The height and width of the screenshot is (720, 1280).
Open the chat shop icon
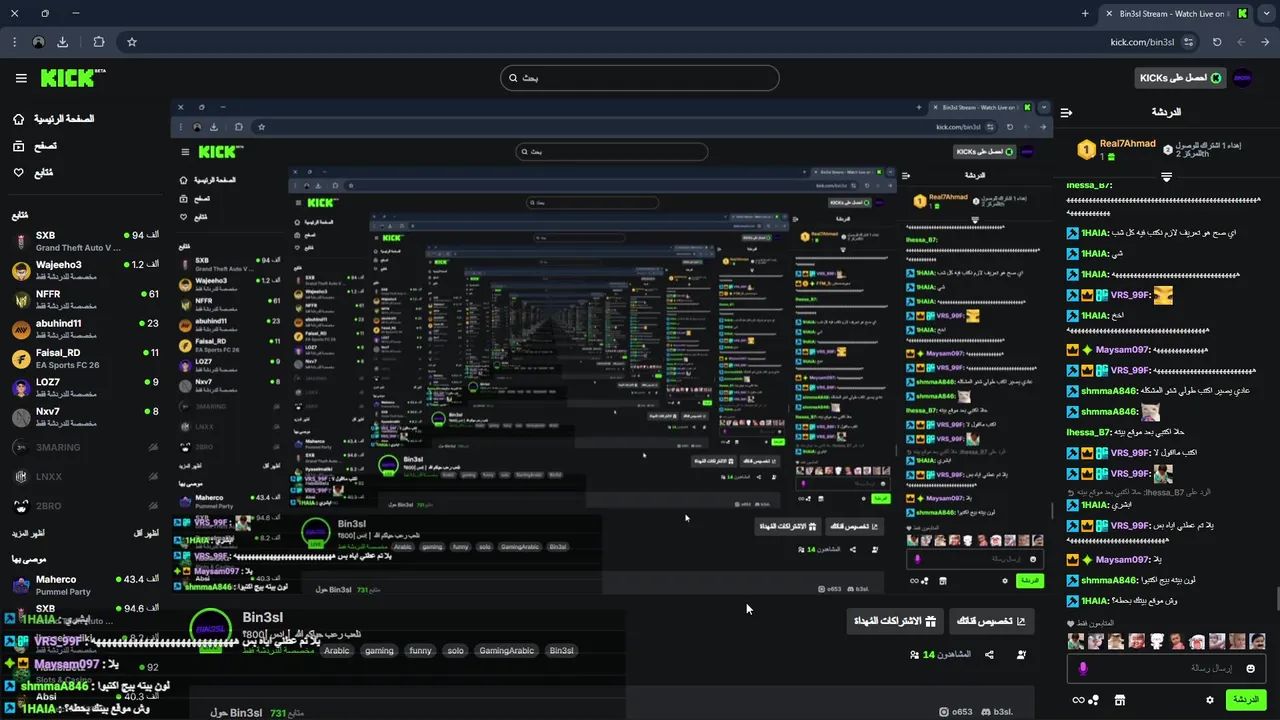[x=1119, y=700]
